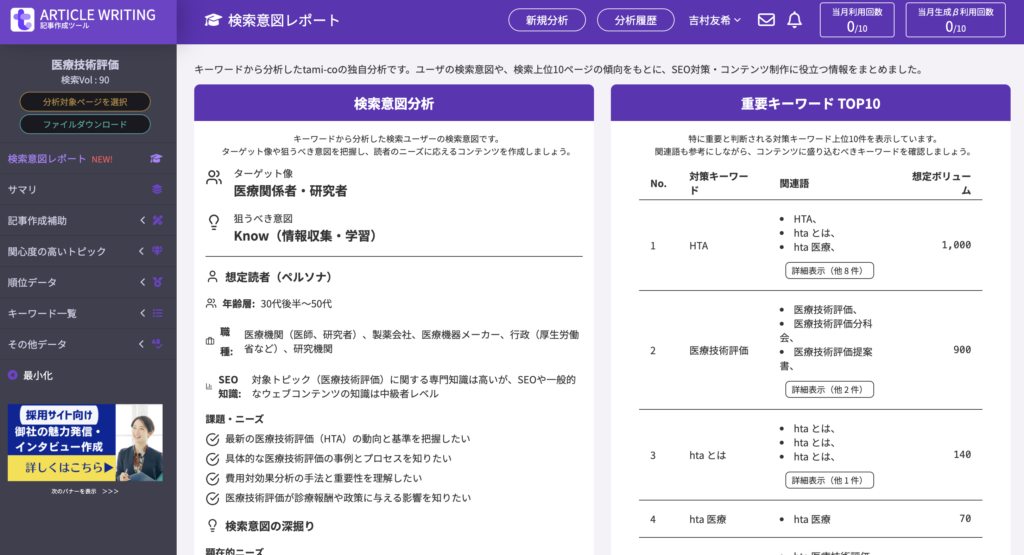
Task: Click checkmark next to 最新の医療技術評価 need
Action: coord(212,439)
